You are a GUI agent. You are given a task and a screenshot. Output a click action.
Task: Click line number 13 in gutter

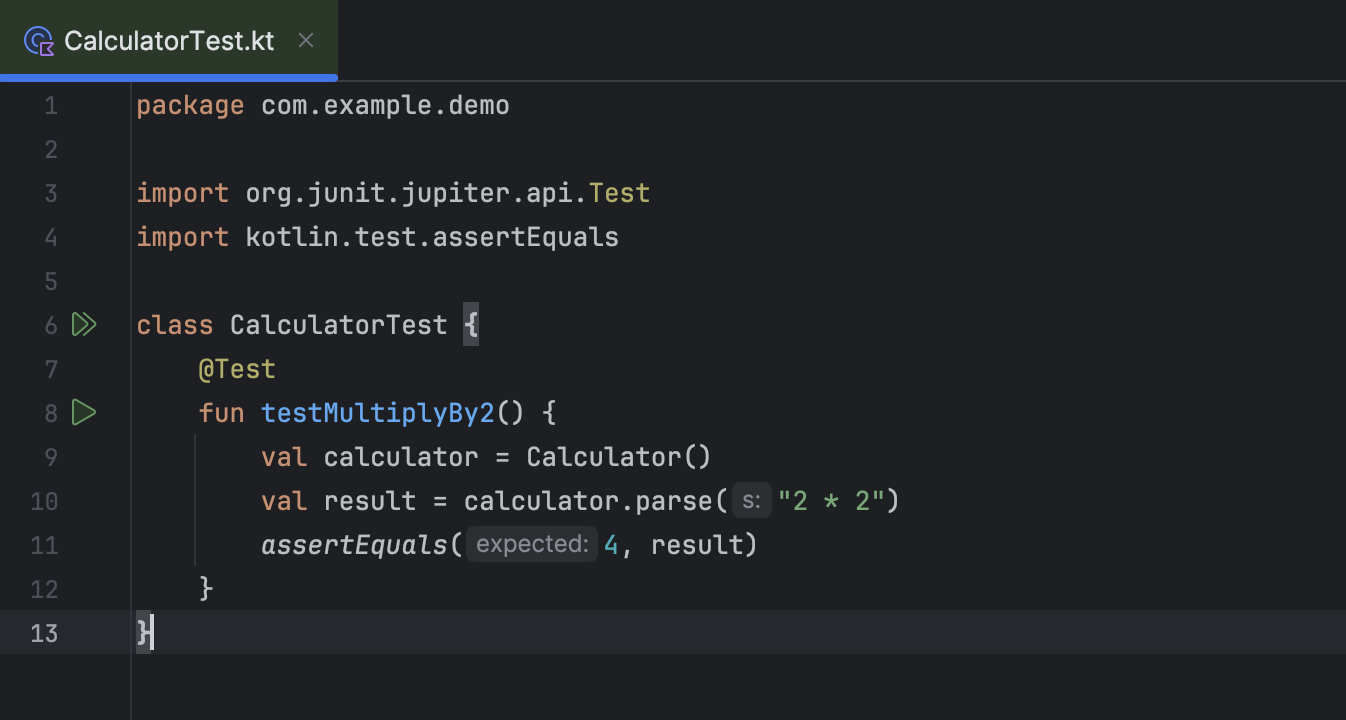click(44, 633)
